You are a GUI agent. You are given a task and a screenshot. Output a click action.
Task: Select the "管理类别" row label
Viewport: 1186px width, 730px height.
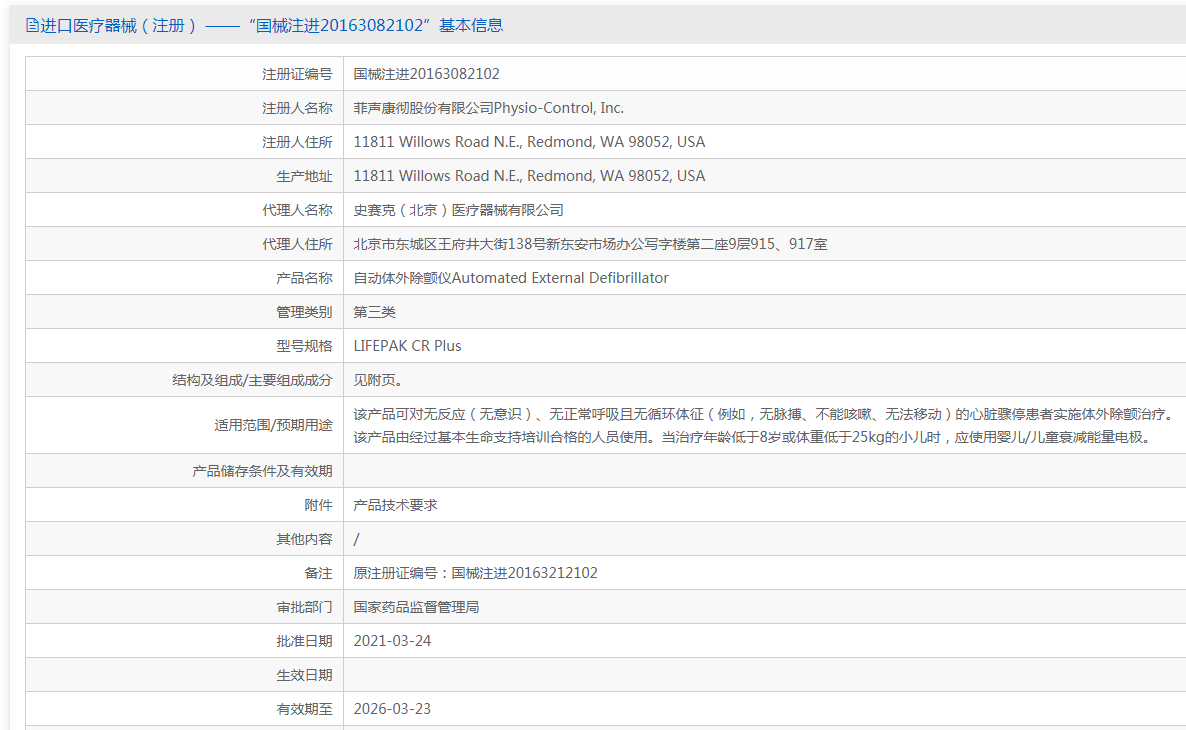[304, 312]
